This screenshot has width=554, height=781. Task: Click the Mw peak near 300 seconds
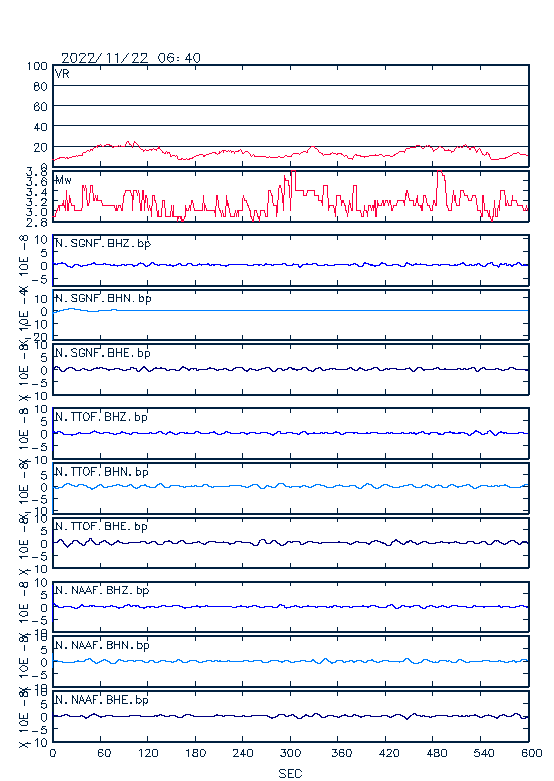tap(293, 172)
